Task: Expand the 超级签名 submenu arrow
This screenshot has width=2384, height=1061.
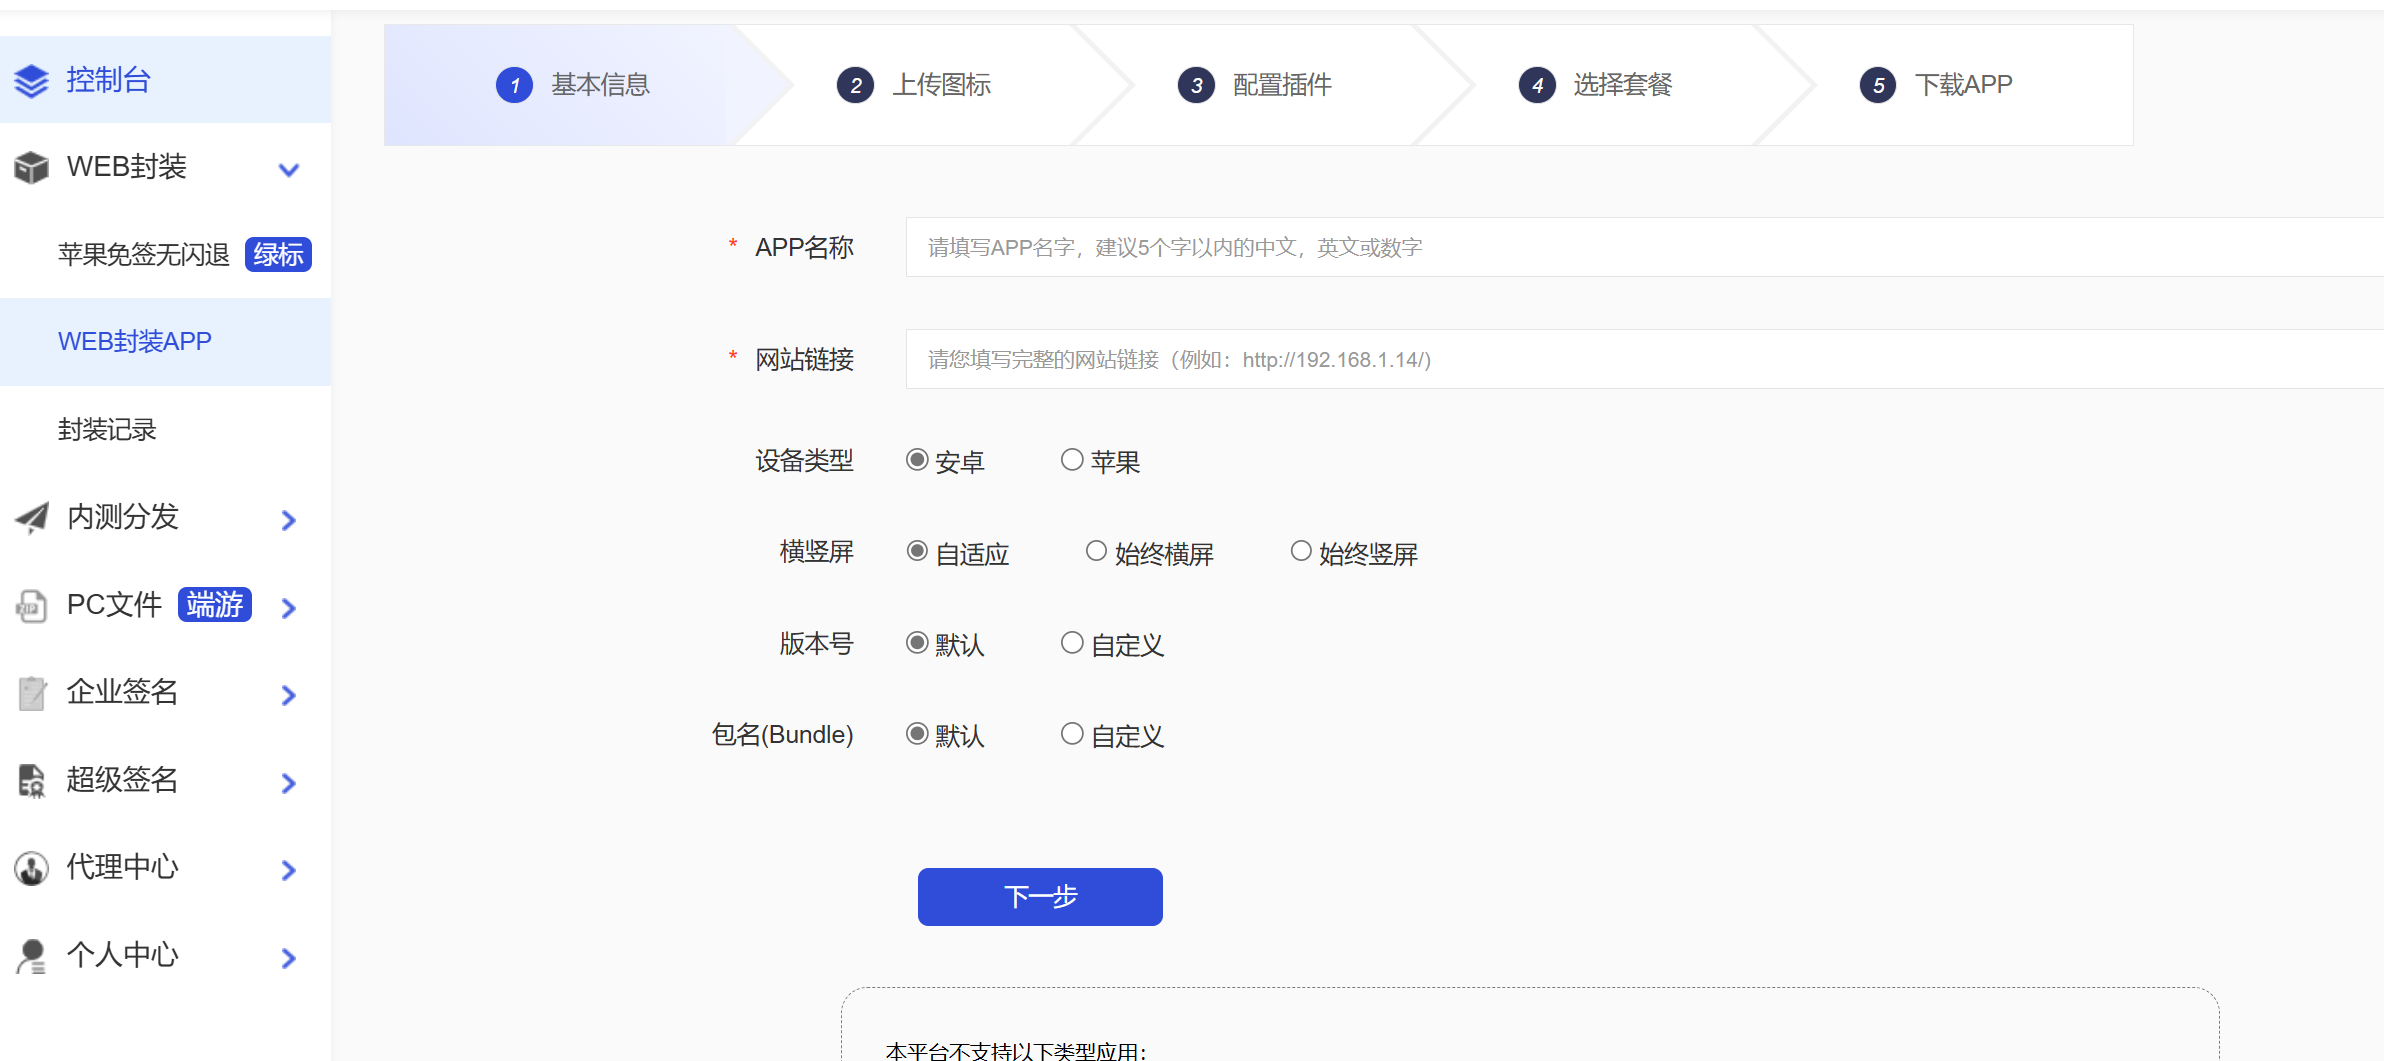Action: 289,783
